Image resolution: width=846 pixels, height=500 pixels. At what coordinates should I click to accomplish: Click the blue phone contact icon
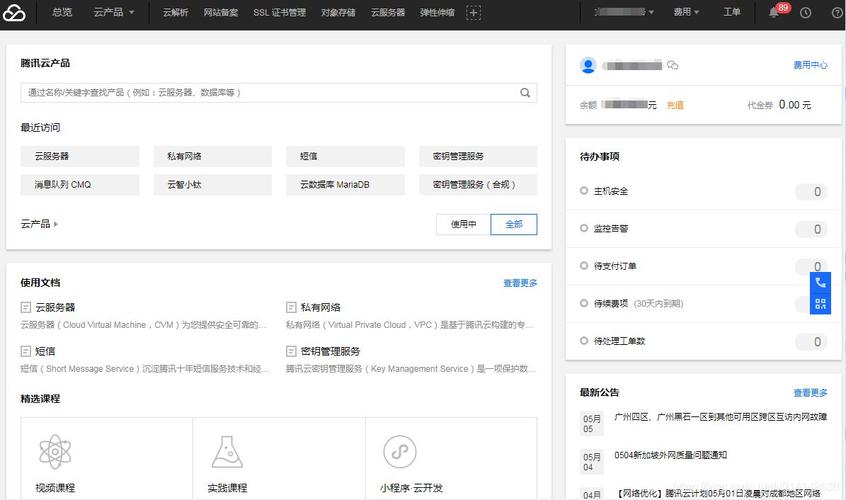[821, 283]
